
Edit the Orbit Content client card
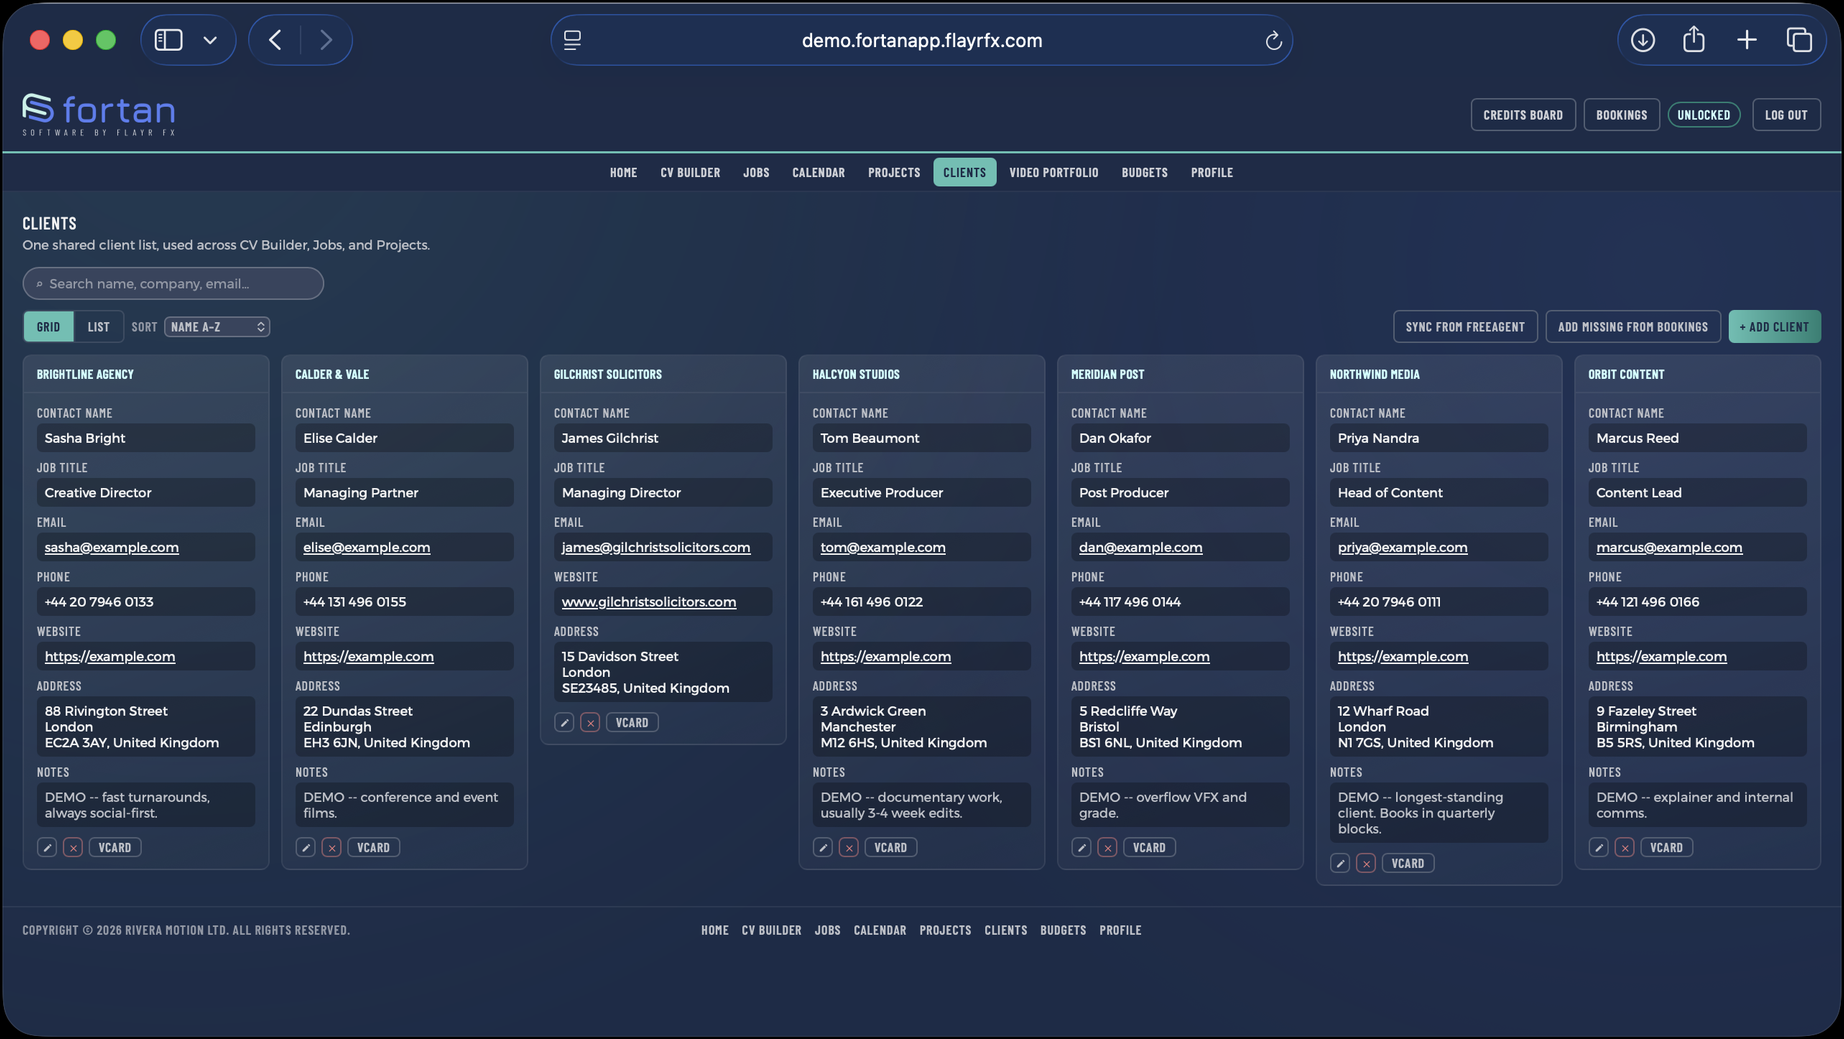pyautogui.click(x=1599, y=847)
